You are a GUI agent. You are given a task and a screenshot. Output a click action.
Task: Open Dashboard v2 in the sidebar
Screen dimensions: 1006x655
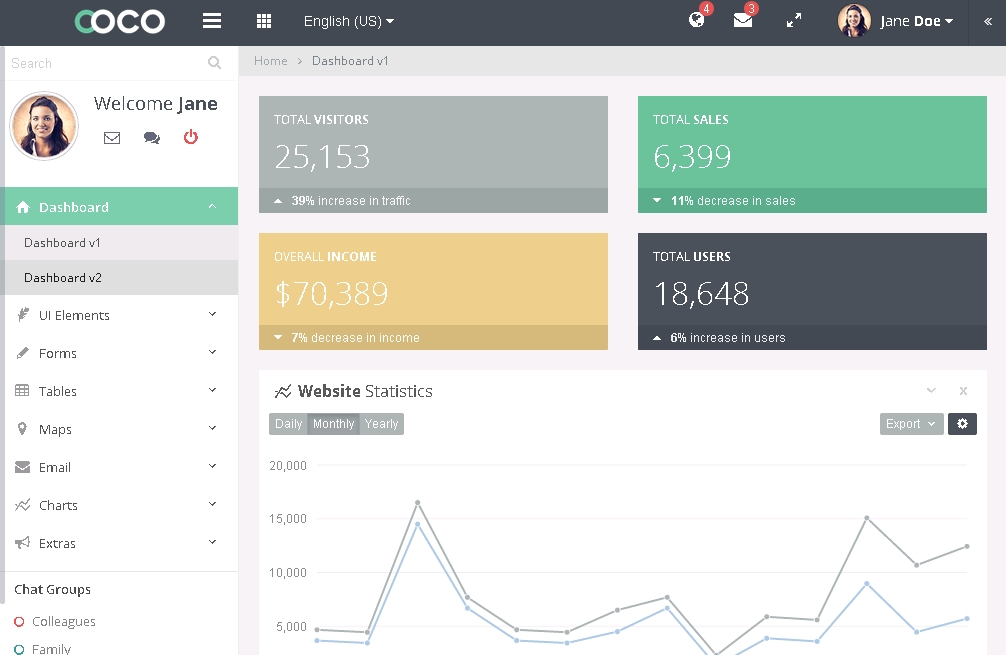tap(63, 278)
